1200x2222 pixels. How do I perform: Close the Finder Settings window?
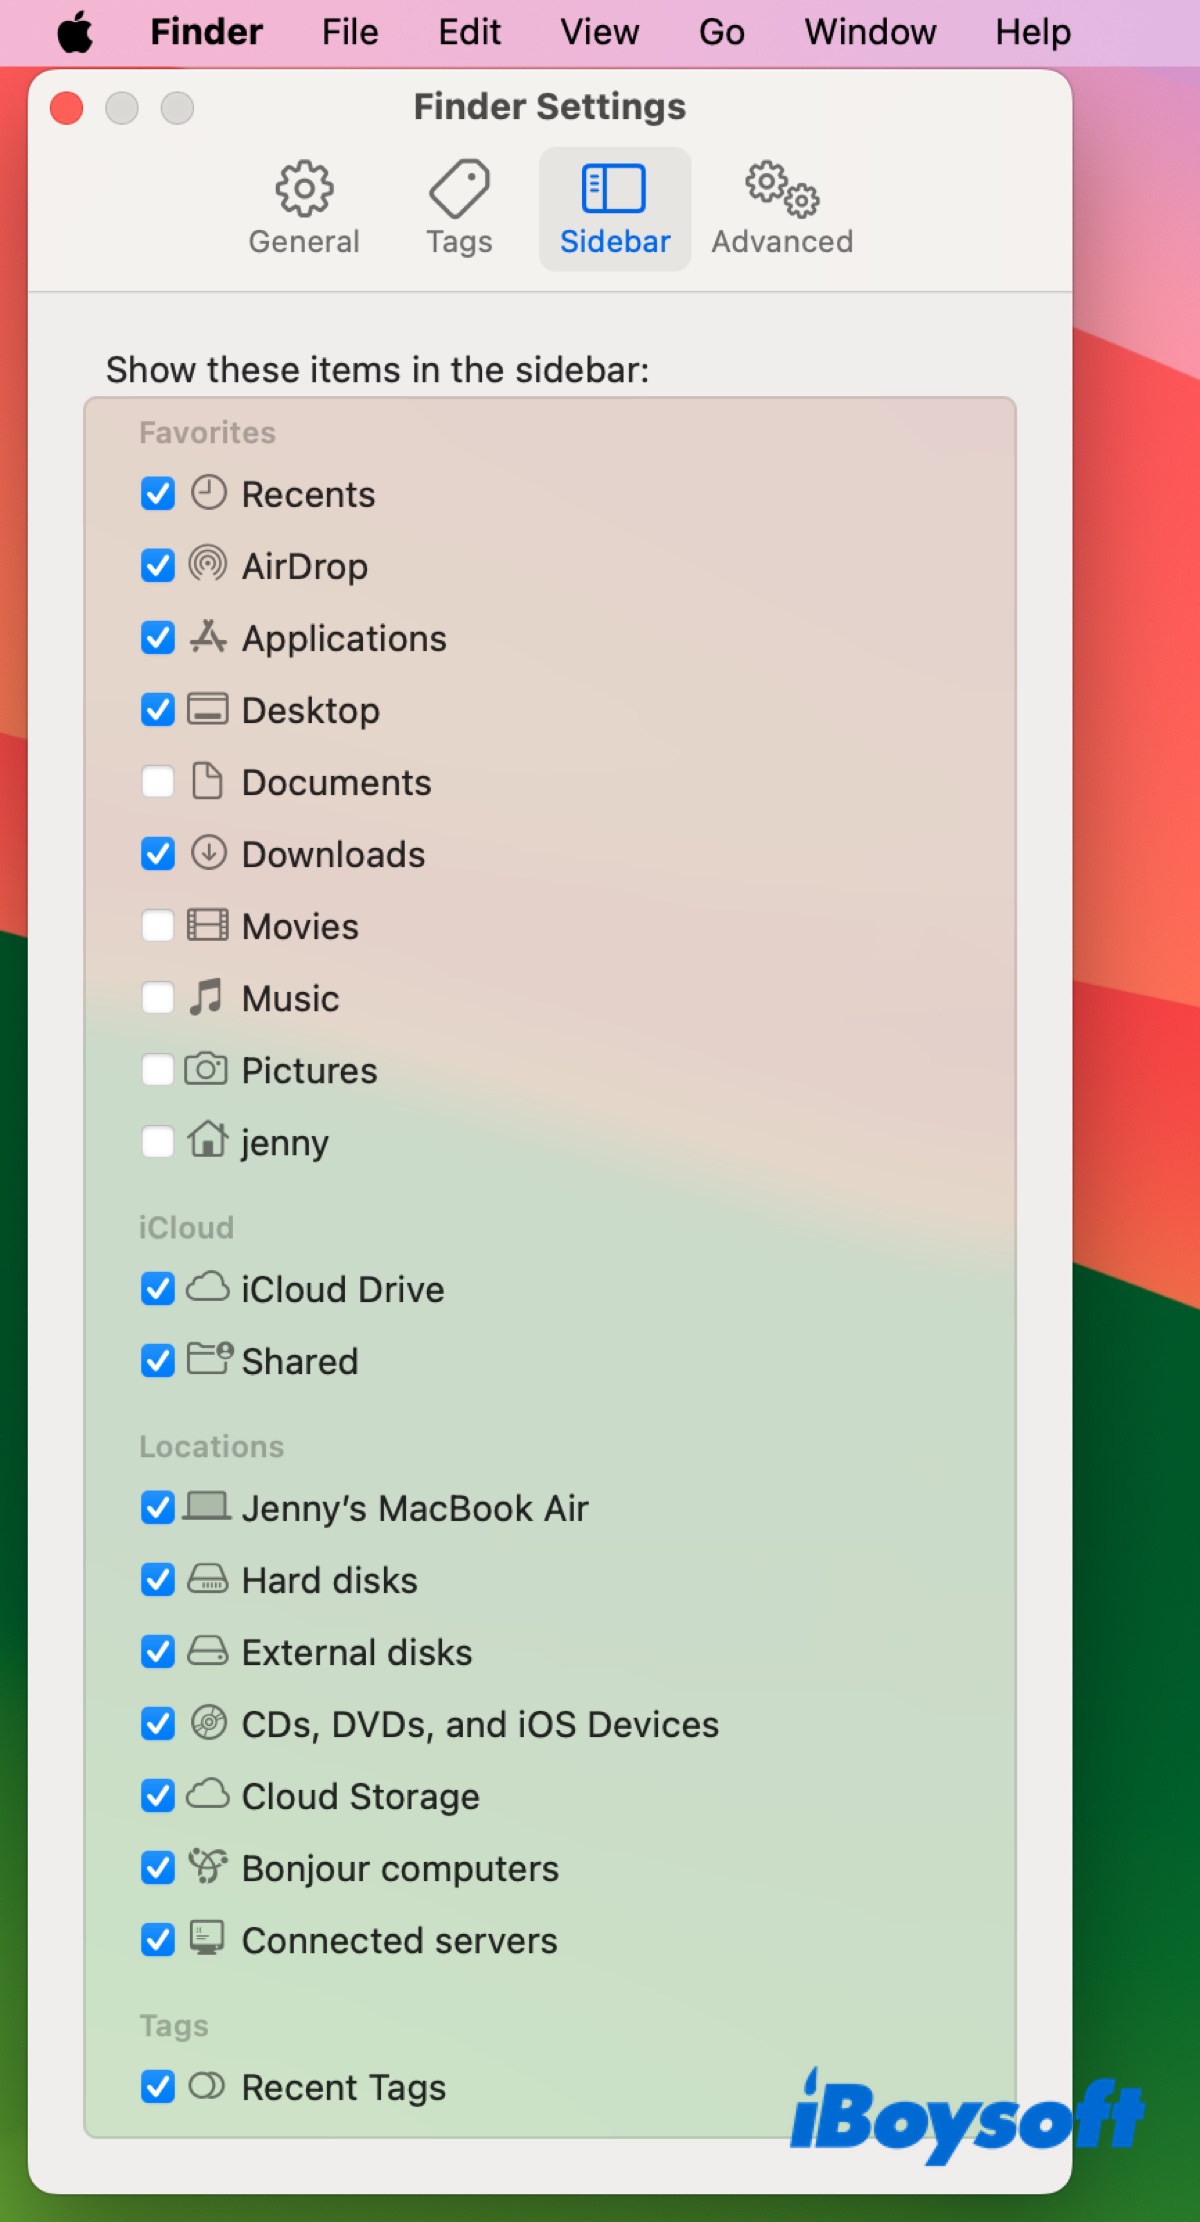[x=67, y=107]
